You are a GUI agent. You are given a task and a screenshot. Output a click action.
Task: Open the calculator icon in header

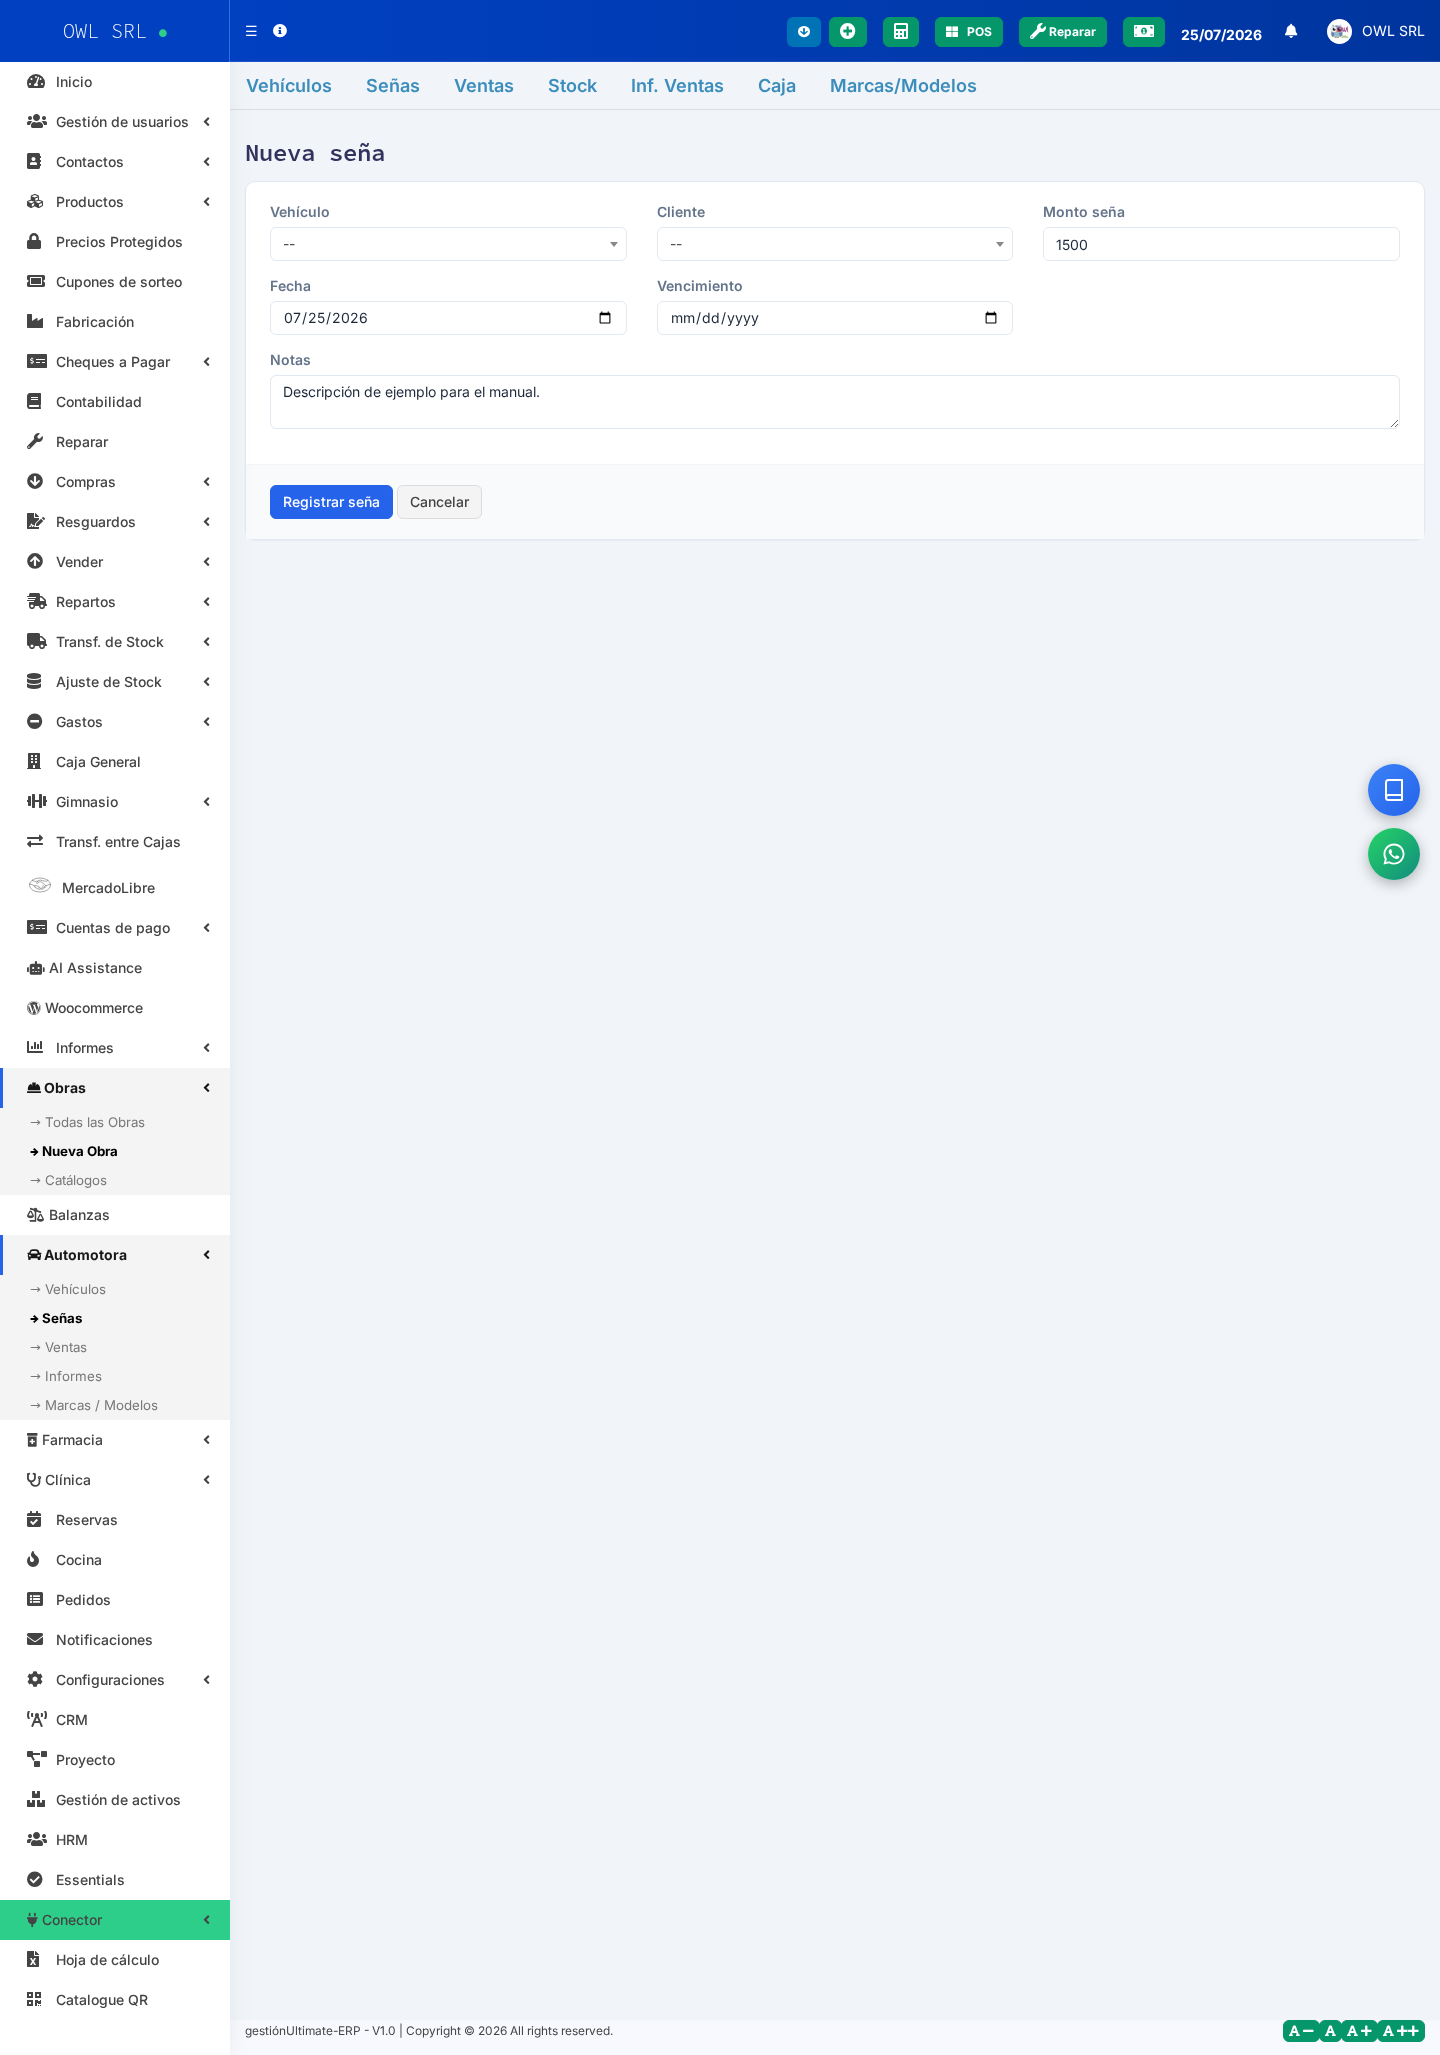(x=901, y=32)
